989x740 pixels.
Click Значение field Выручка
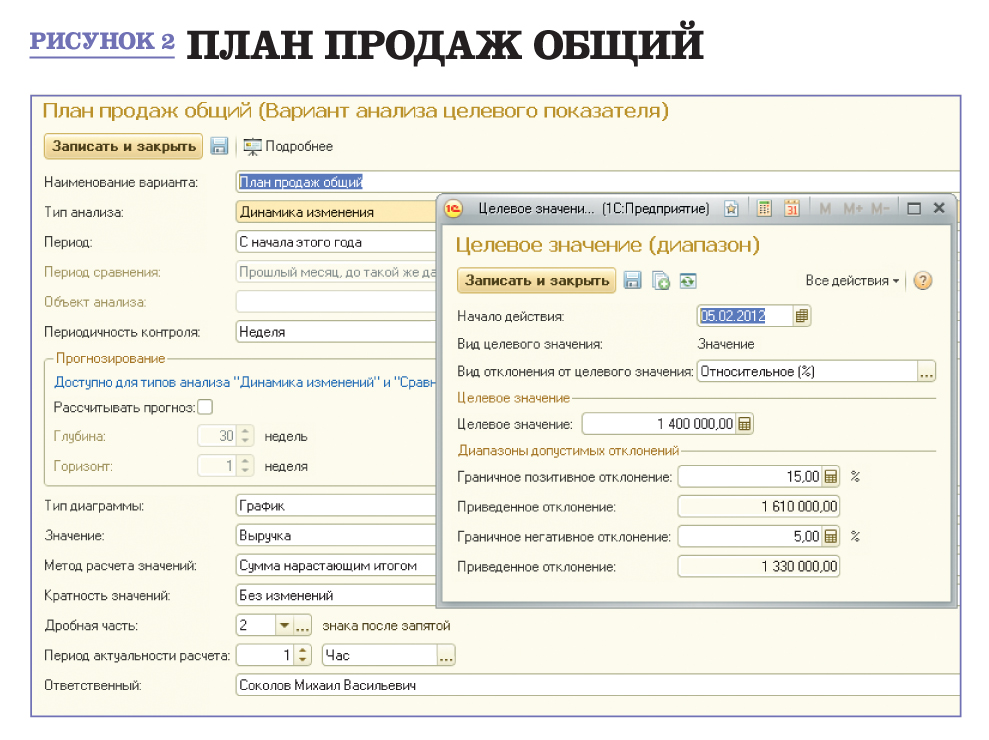(337, 536)
